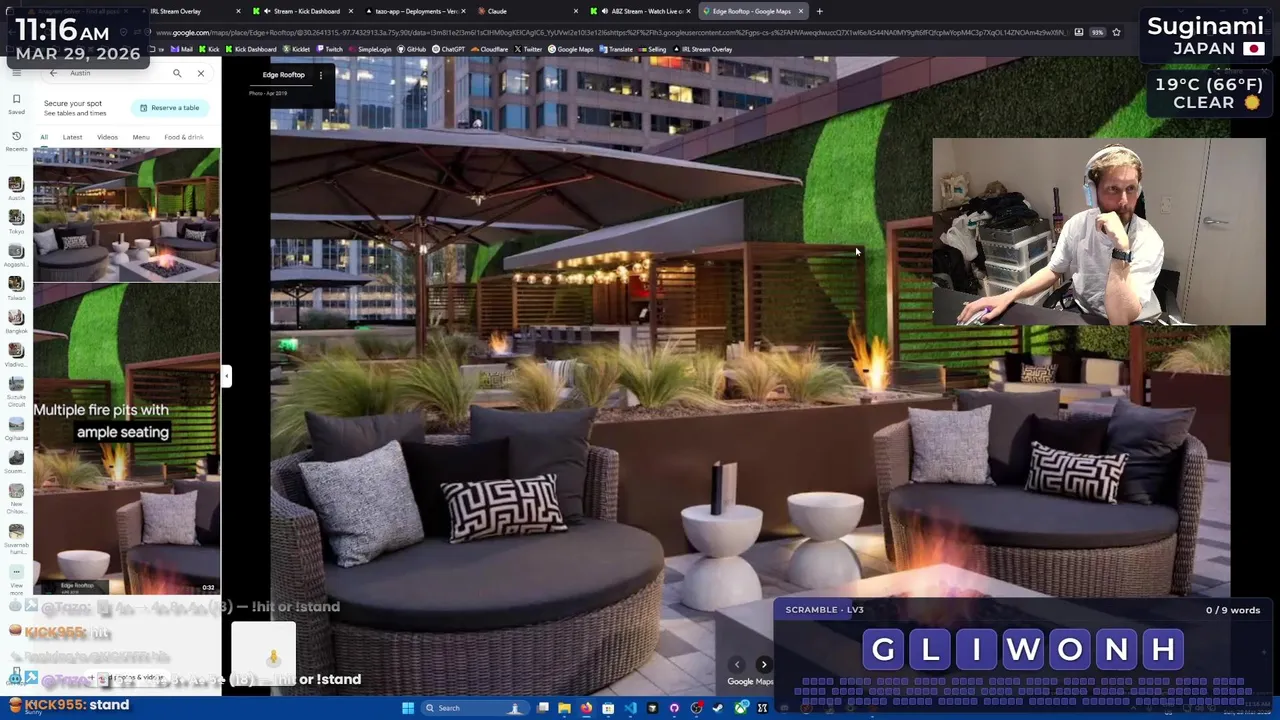Open the SimpleLogin bookmark

[x=370, y=49]
